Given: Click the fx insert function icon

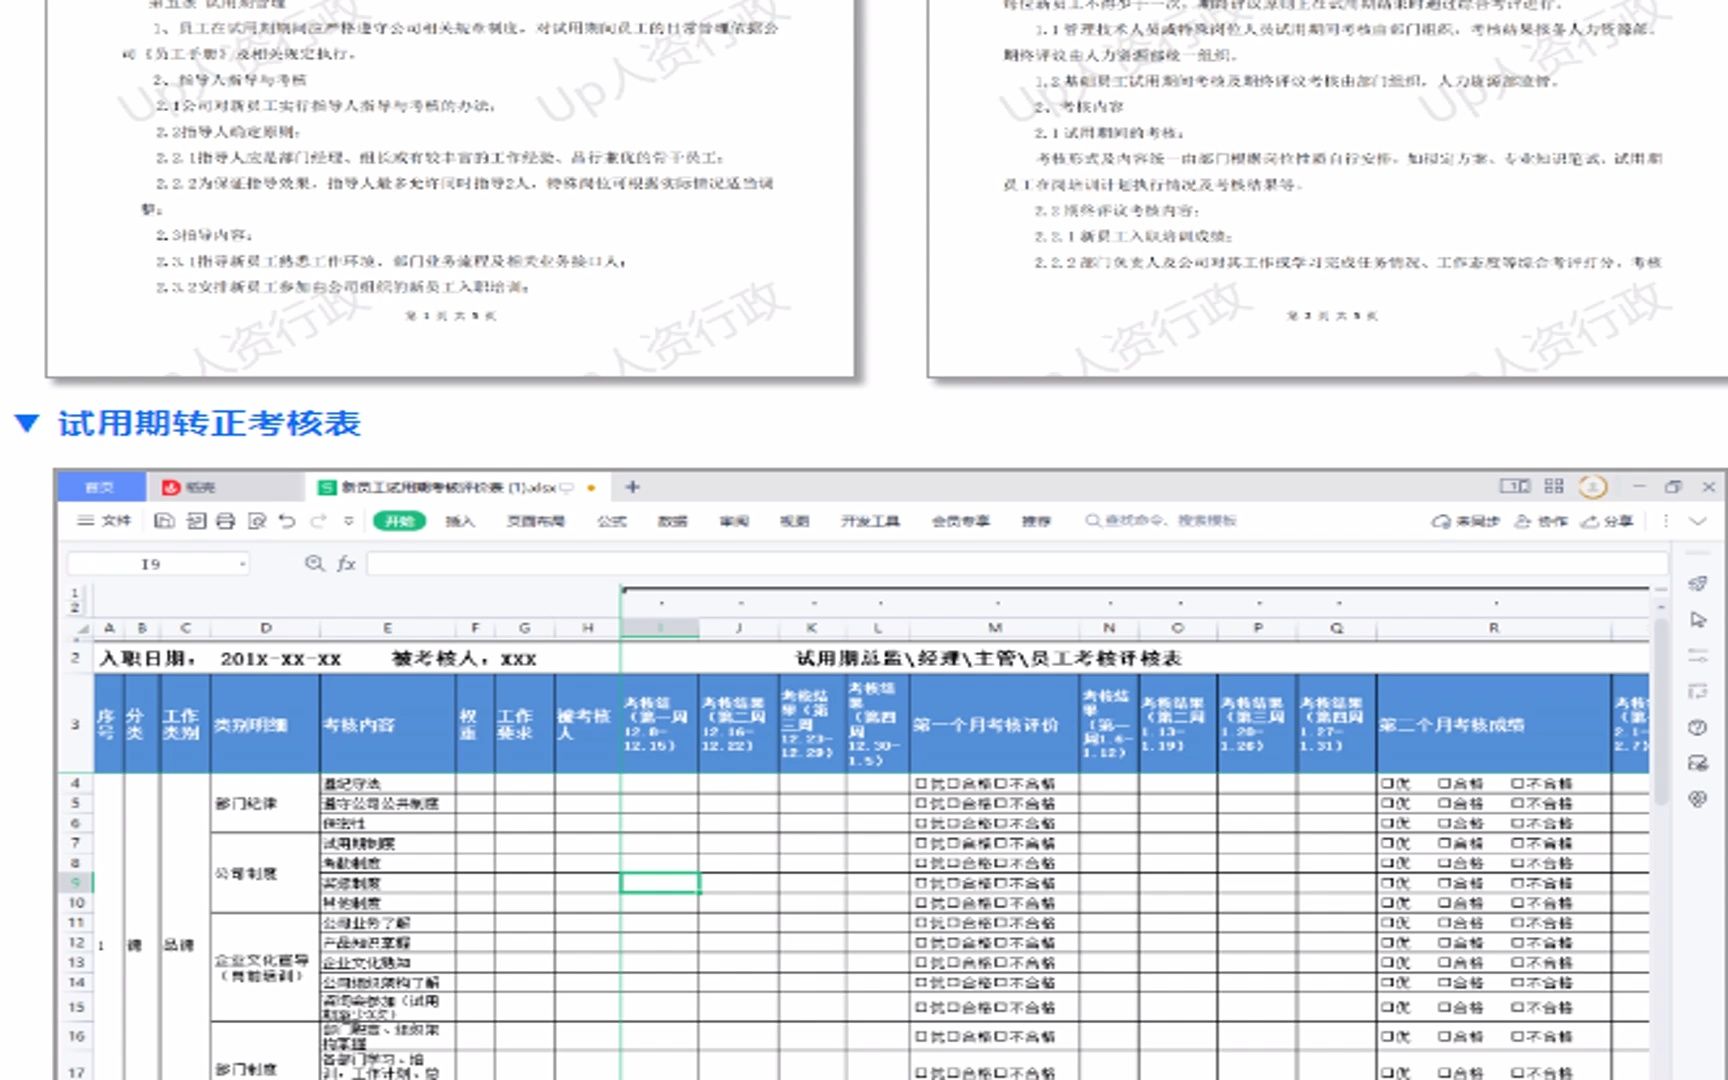Looking at the screenshot, I should click(x=346, y=563).
